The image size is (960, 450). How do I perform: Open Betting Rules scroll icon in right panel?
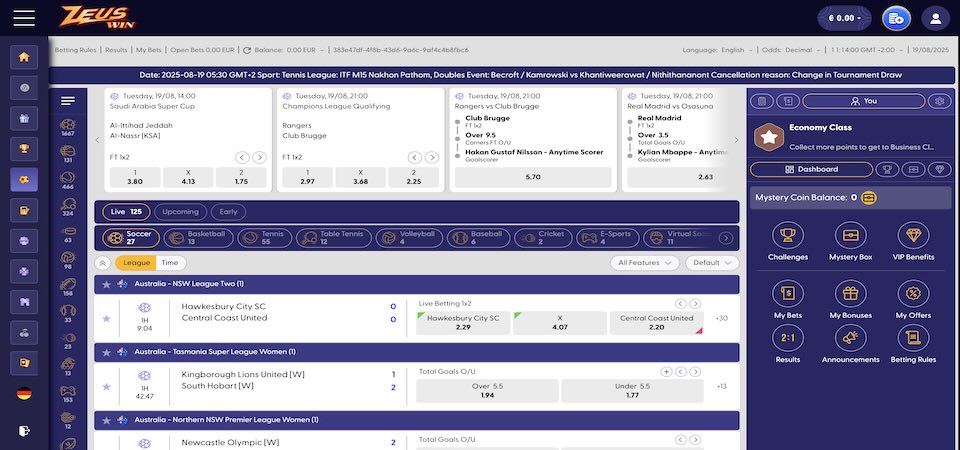click(913, 337)
